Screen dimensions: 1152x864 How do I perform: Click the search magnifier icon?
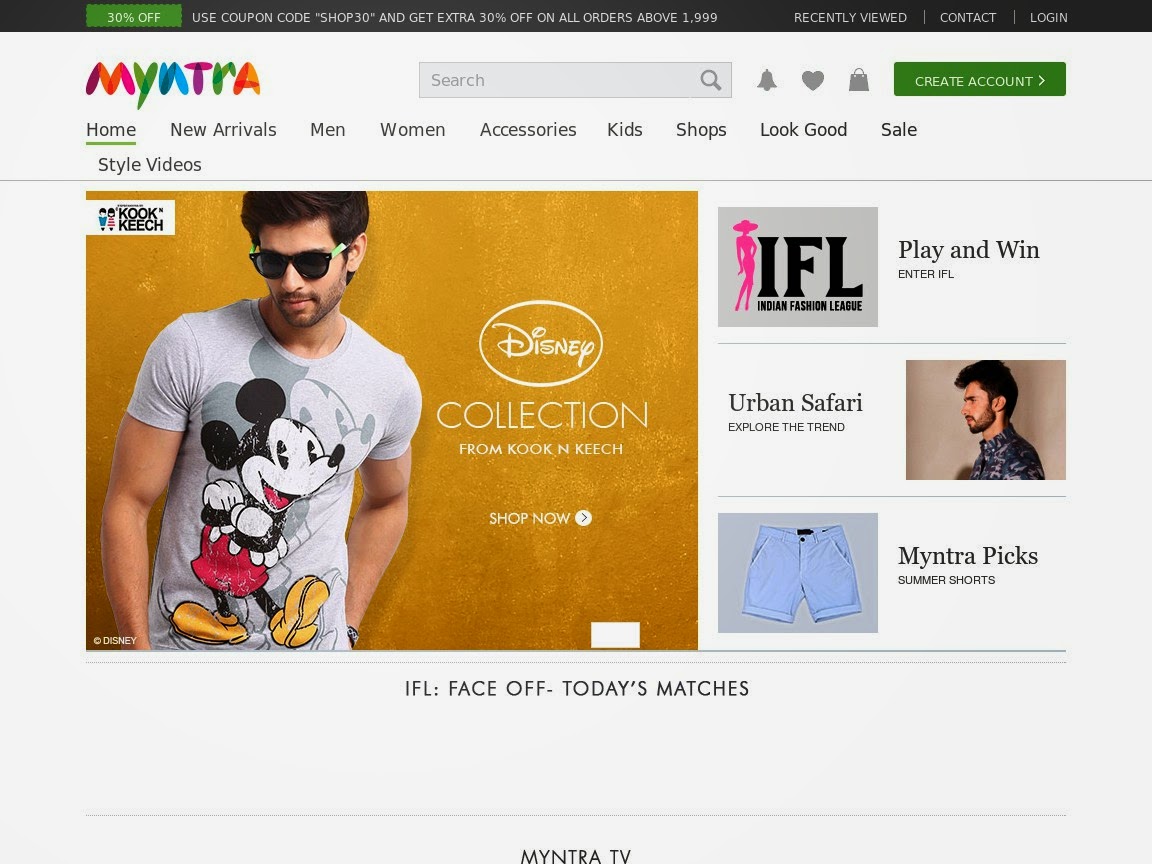pos(710,80)
